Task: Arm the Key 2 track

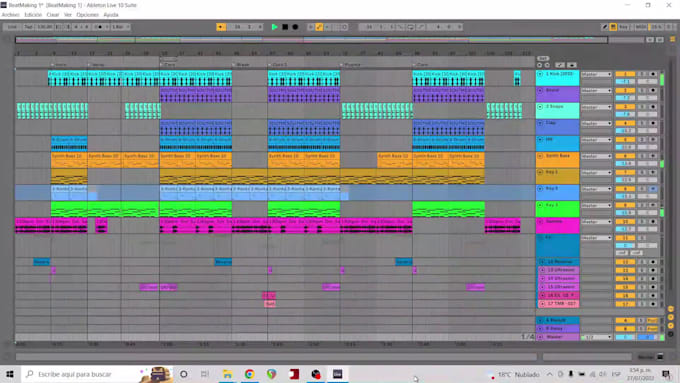Action: tap(653, 189)
